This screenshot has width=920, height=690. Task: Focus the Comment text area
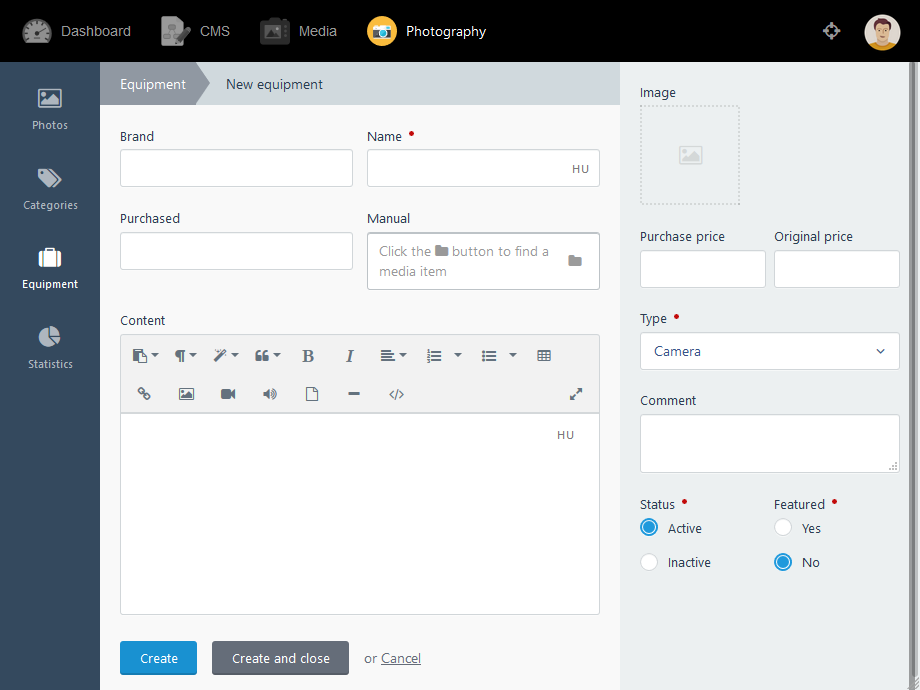769,444
